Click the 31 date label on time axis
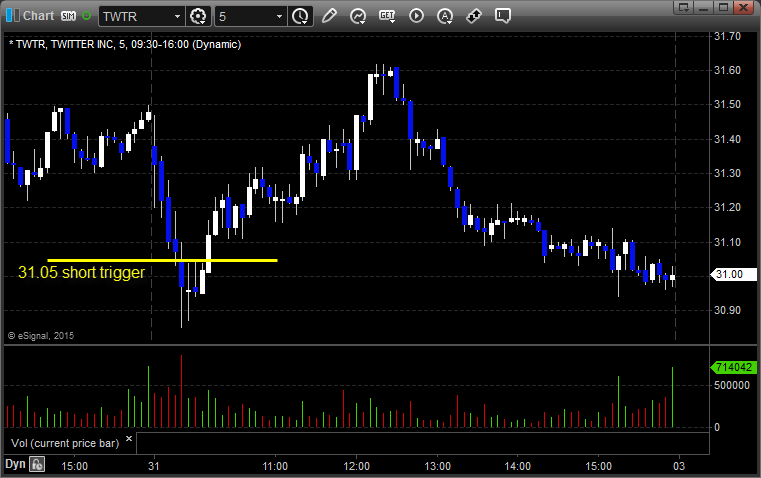 (153, 466)
